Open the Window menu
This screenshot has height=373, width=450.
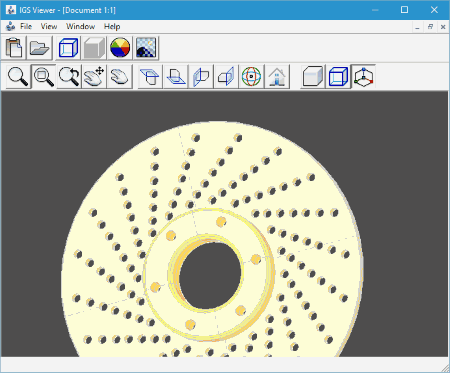[x=80, y=26]
